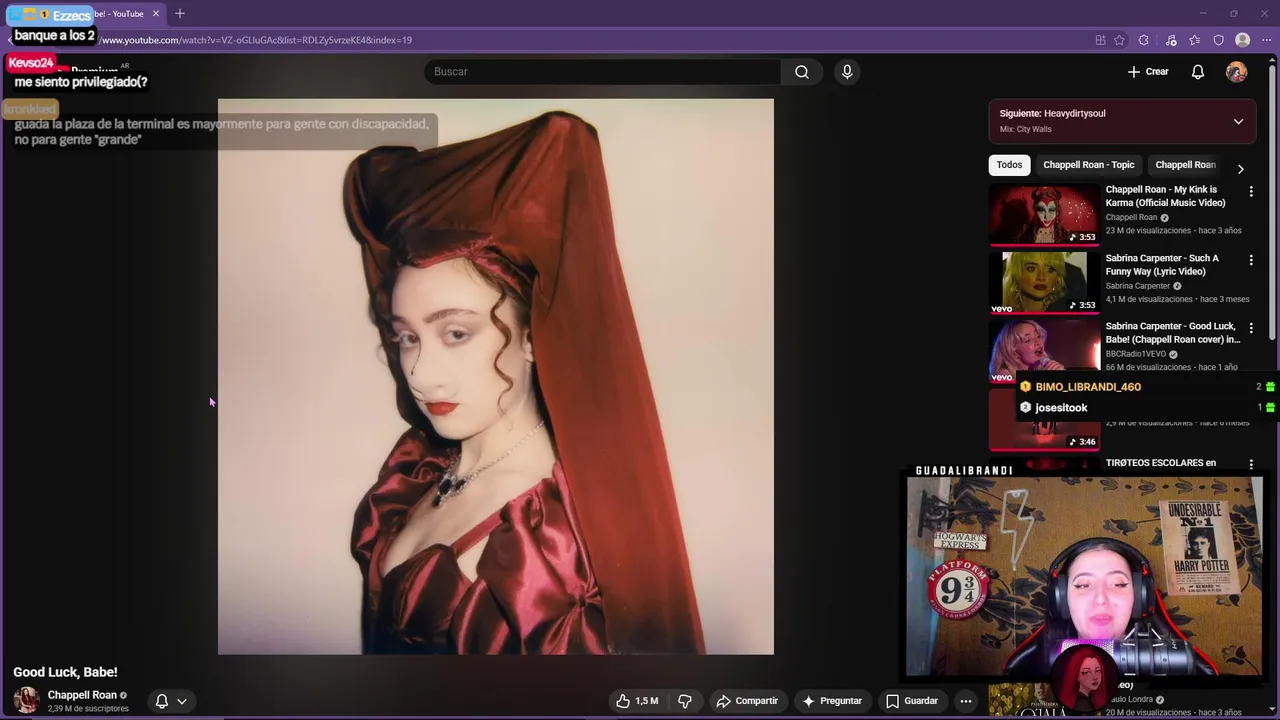Start voice search with microphone
This screenshot has width=1280, height=720.
pyautogui.click(x=847, y=72)
